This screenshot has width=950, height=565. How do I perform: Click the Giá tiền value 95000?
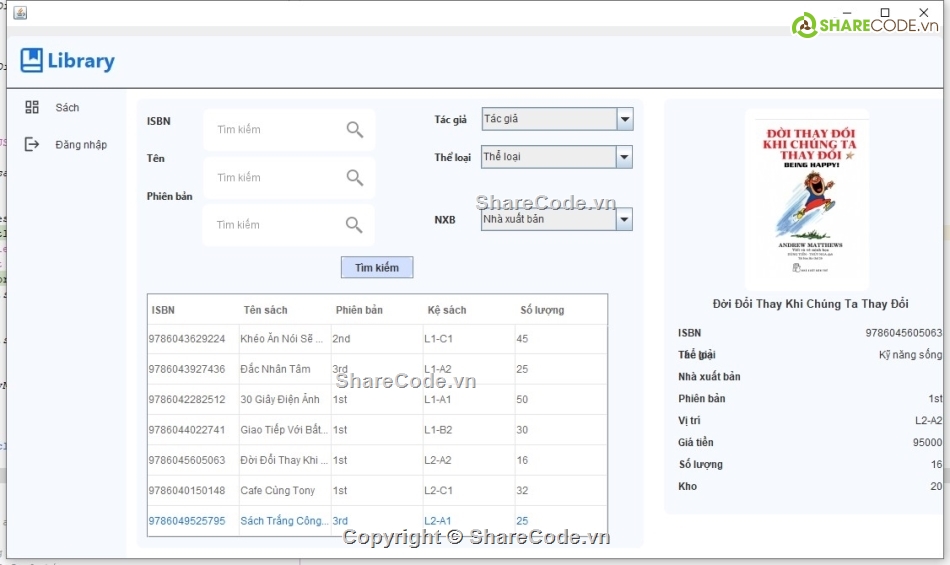coord(927,443)
